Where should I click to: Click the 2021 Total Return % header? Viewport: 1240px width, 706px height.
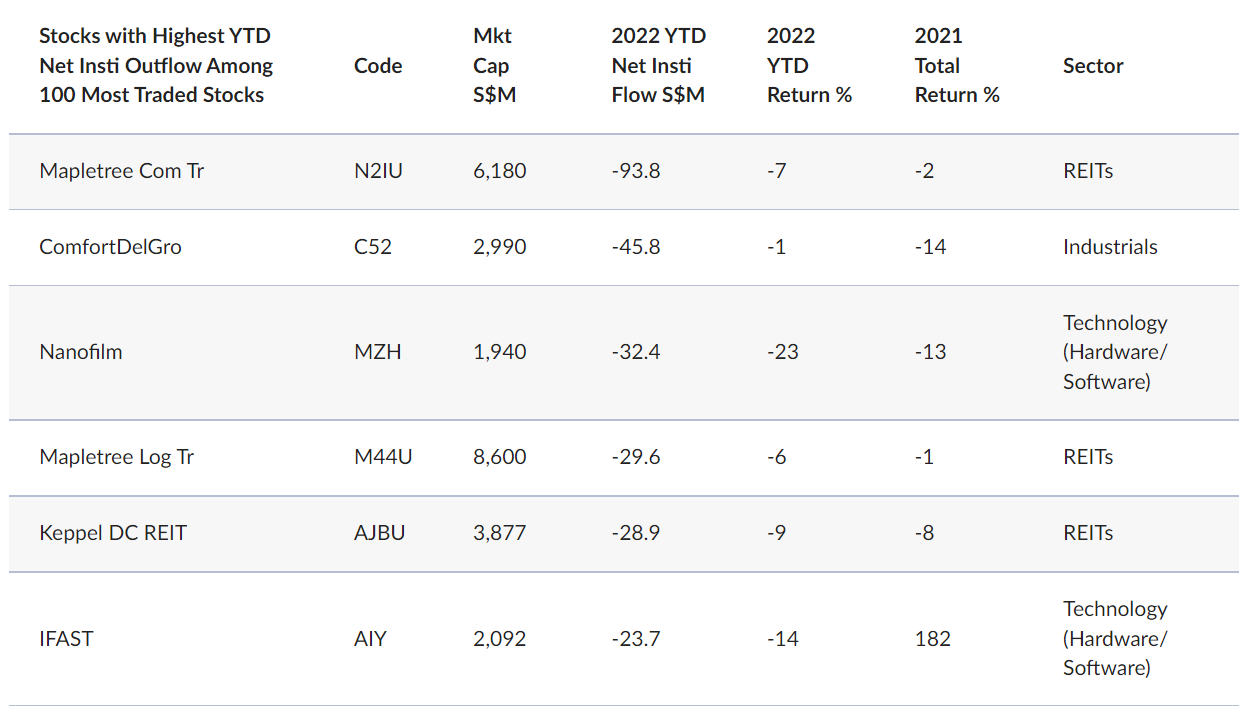(x=957, y=66)
